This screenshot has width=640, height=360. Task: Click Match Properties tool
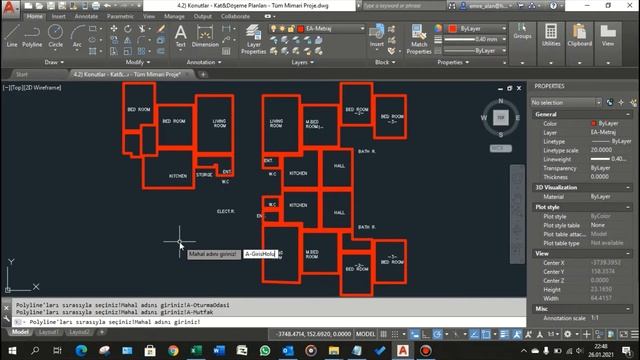419,39
